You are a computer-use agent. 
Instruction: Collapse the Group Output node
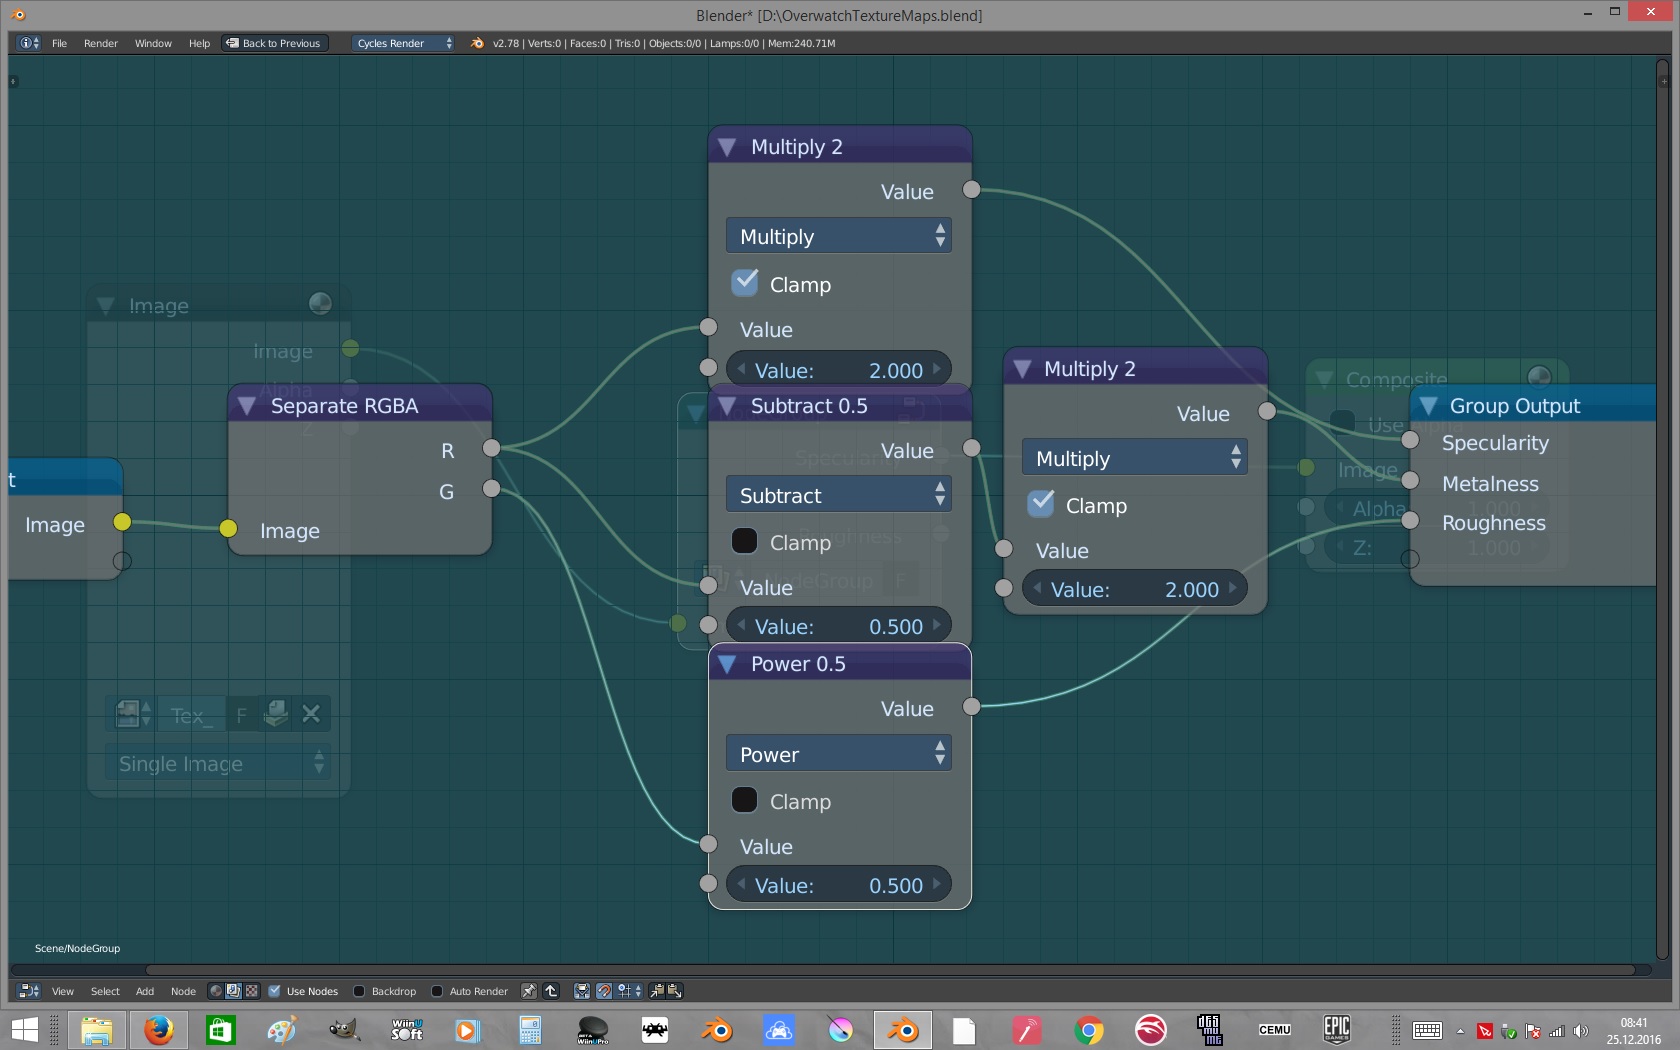pos(1428,406)
